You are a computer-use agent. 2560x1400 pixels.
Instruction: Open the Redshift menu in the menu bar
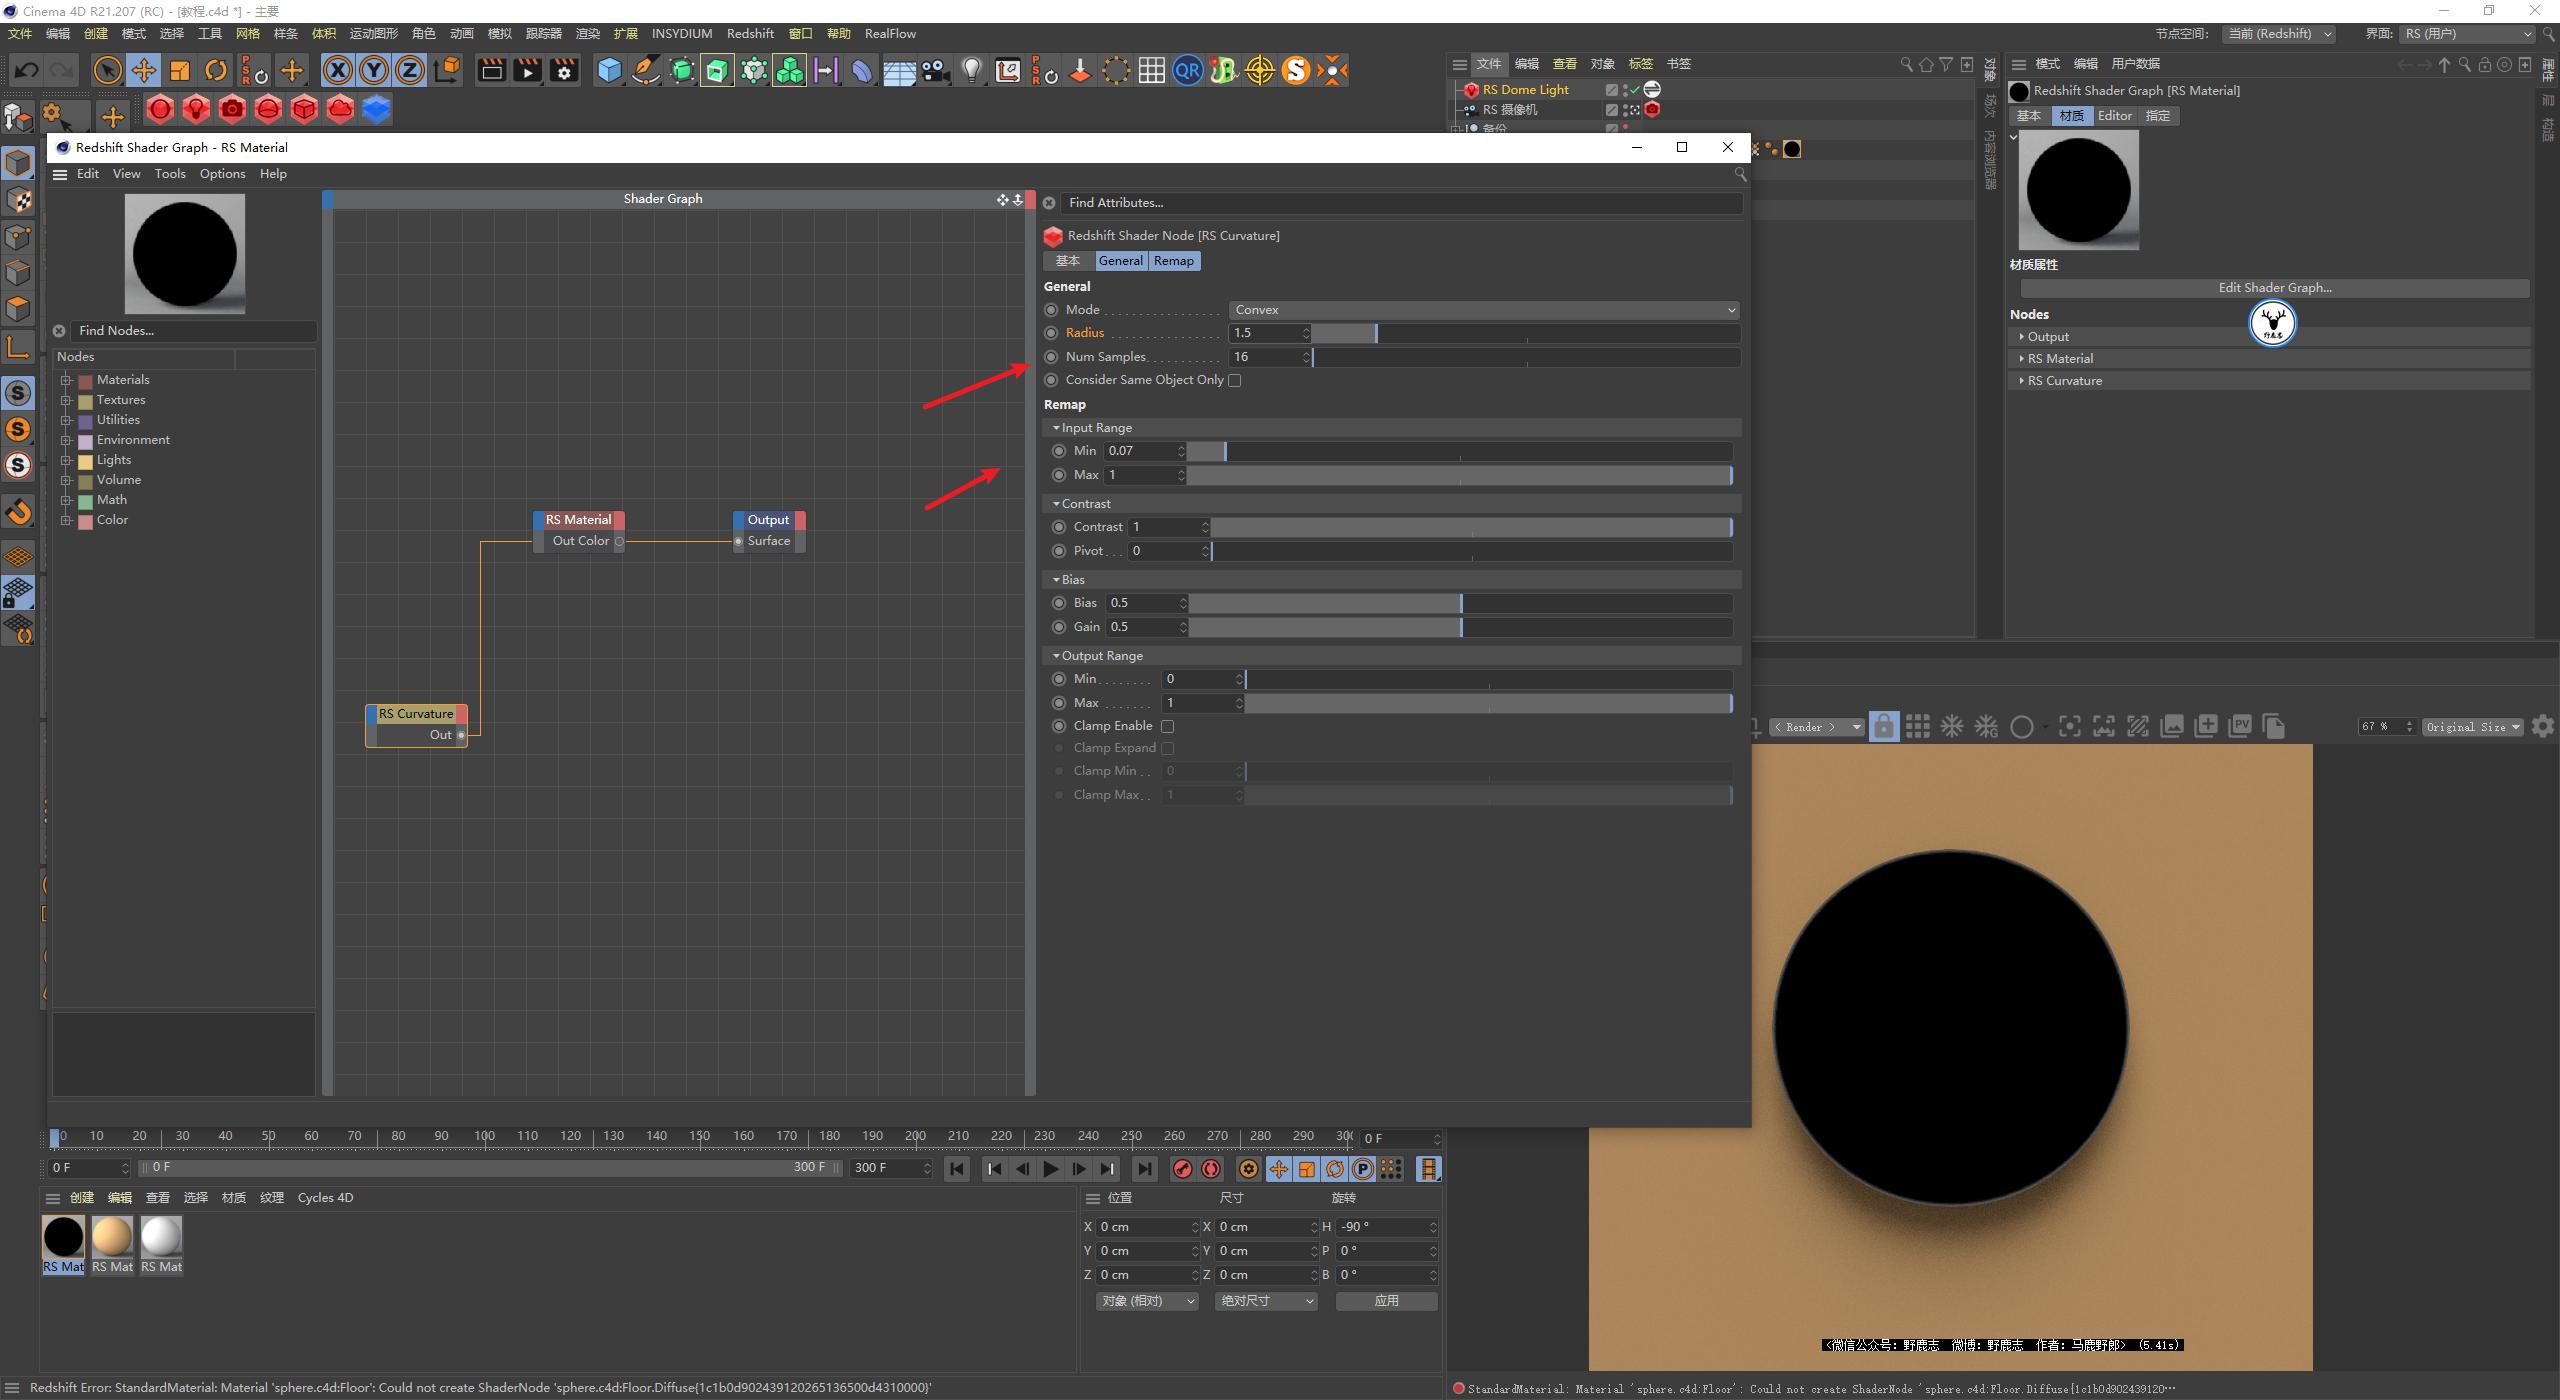coord(750,34)
